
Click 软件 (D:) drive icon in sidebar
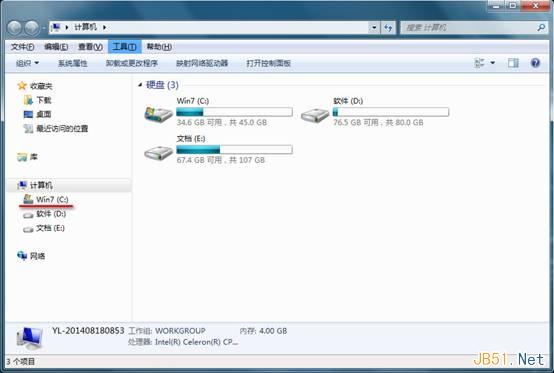coord(28,214)
